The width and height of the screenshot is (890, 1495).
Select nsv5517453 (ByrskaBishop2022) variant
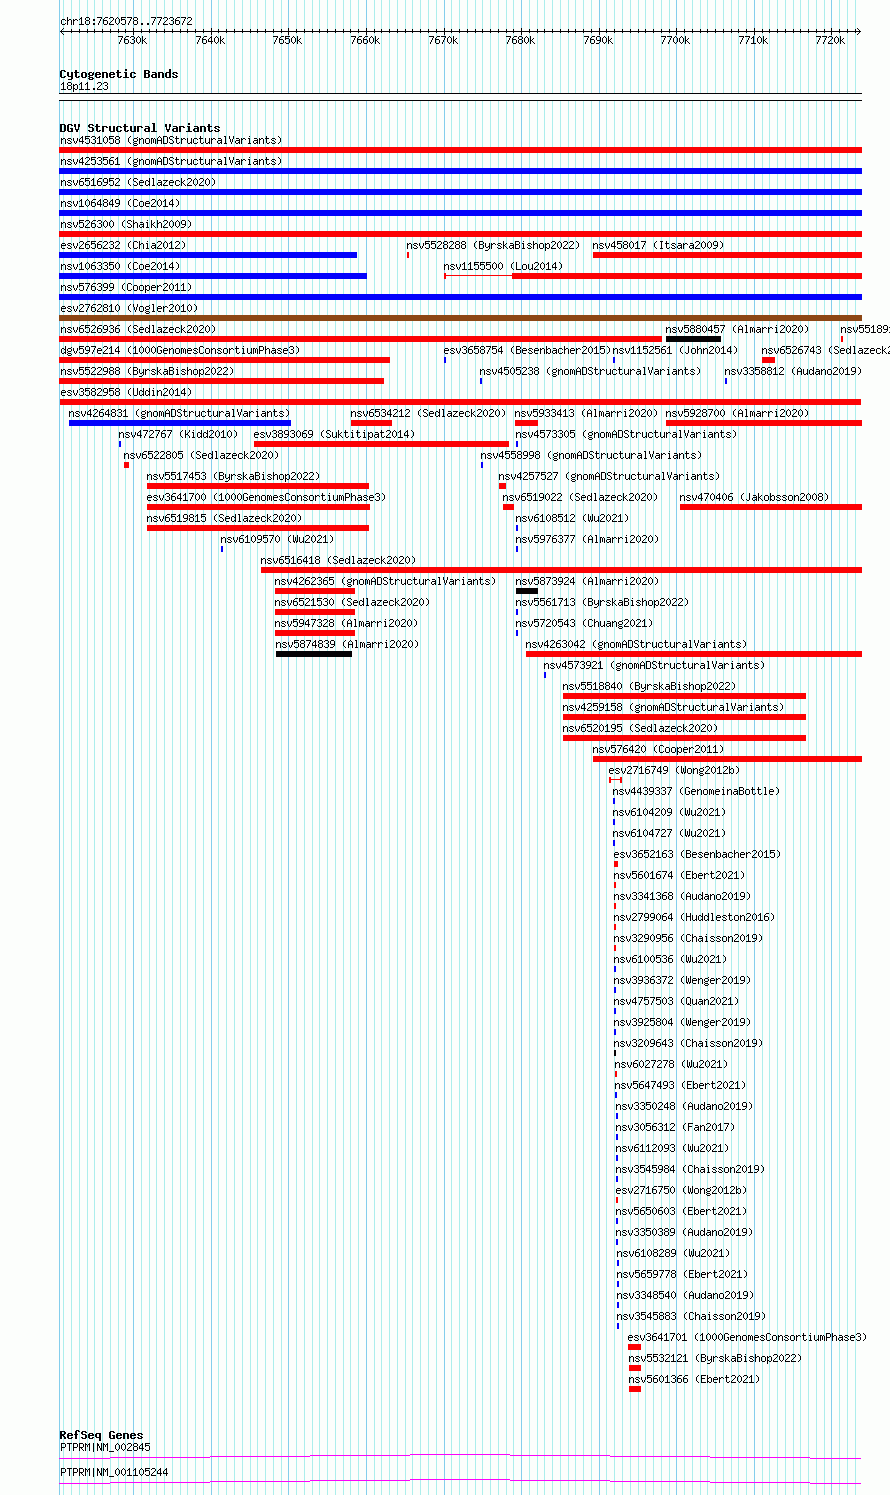(x=234, y=476)
